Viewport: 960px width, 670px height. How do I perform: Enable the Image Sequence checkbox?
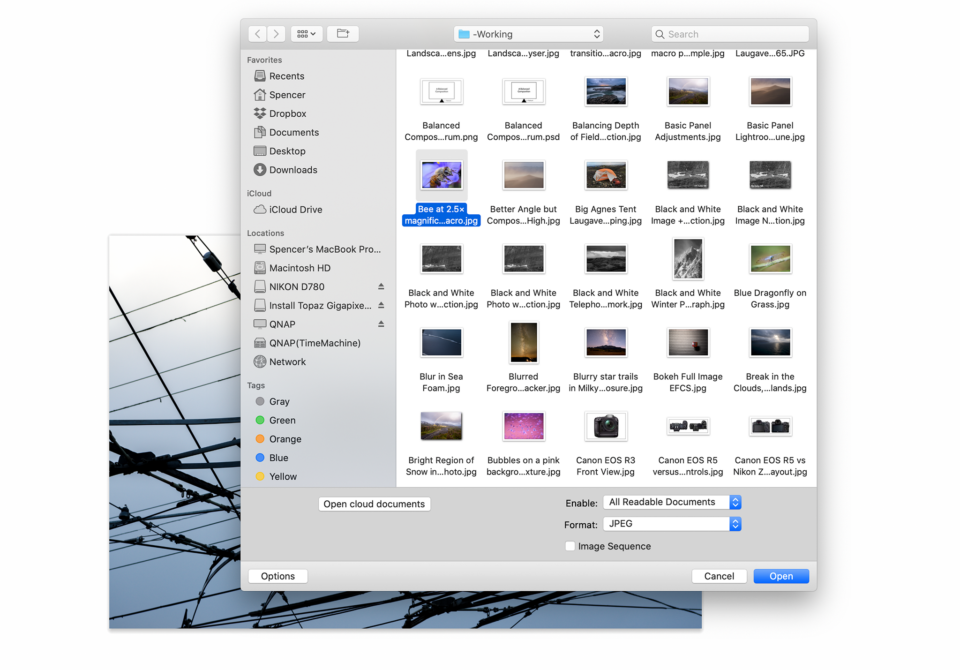570,547
